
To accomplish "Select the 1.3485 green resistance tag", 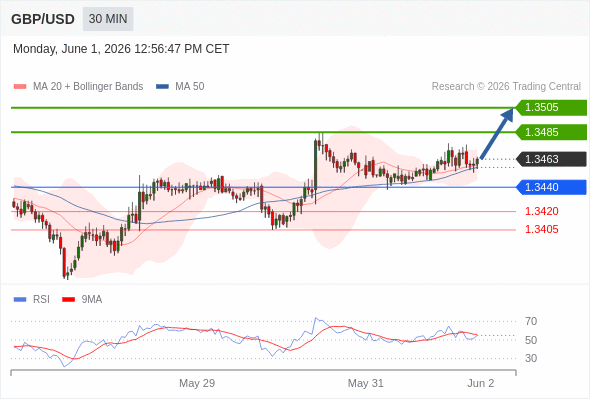I will pyautogui.click(x=551, y=132).
